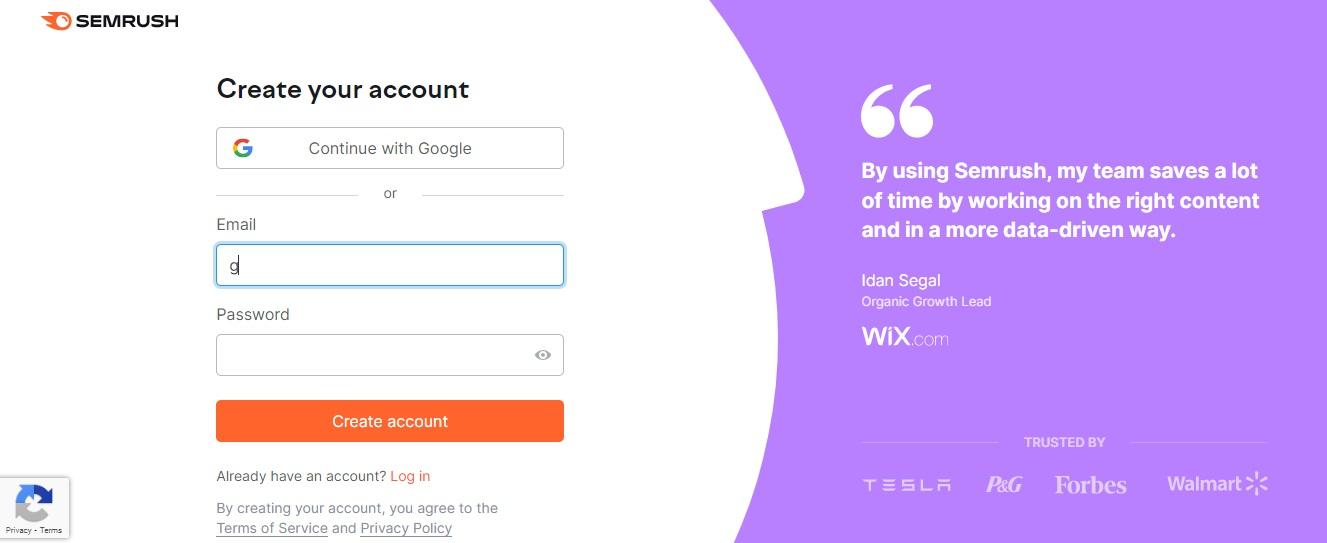Click the large quotation mark icon
1327x543 pixels.
(x=897, y=110)
